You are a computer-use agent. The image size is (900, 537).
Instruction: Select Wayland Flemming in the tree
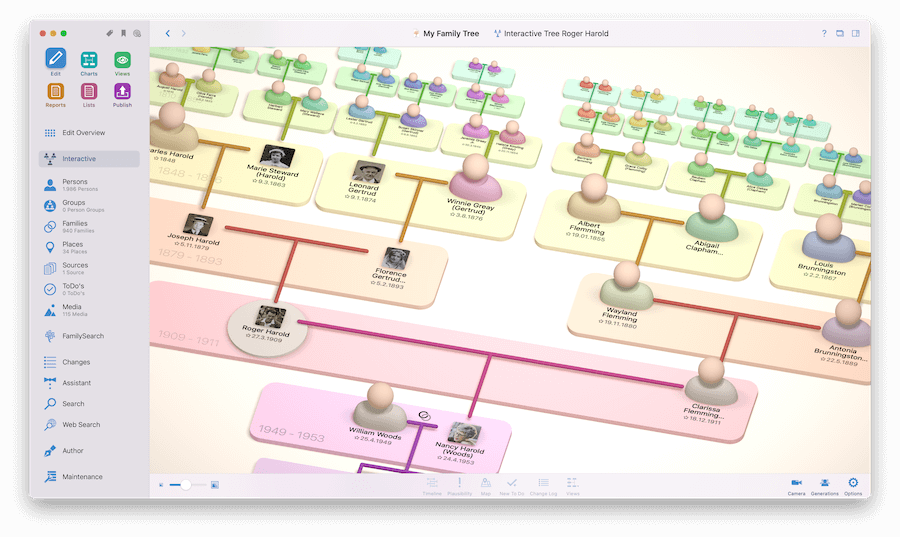(625, 294)
